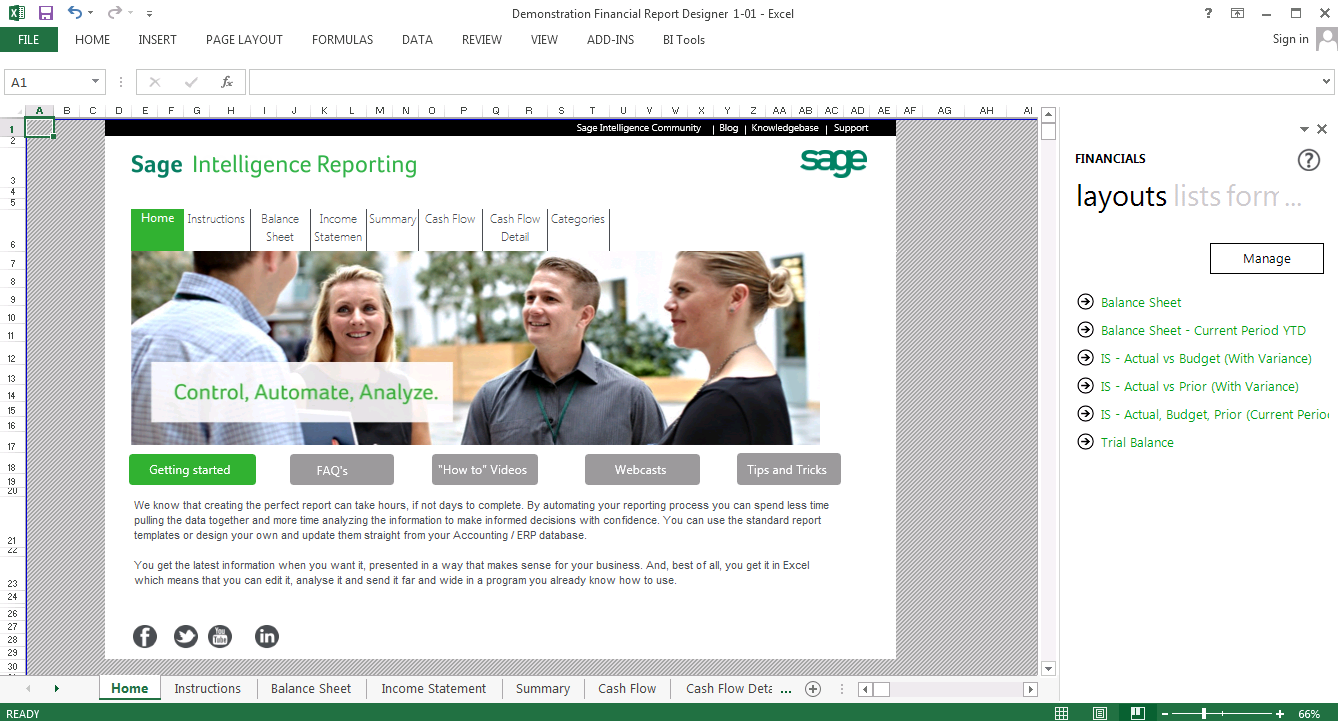Switch to Page Layout view icon
The width and height of the screenshot is (1338, 721).
1100,713
